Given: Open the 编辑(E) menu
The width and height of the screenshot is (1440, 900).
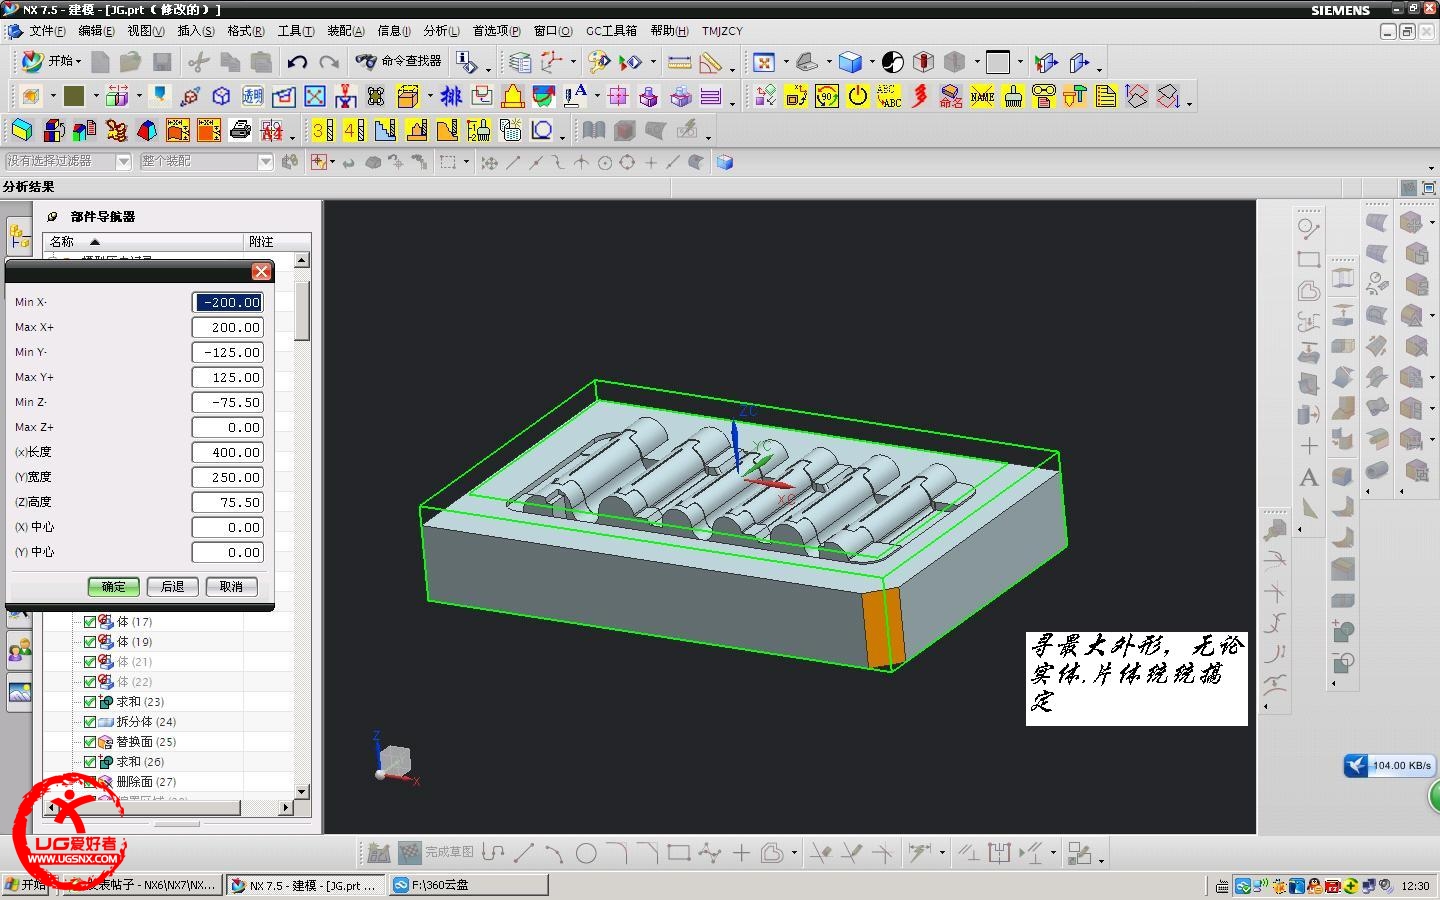Looking at the screenshot, I should point(96,31).
